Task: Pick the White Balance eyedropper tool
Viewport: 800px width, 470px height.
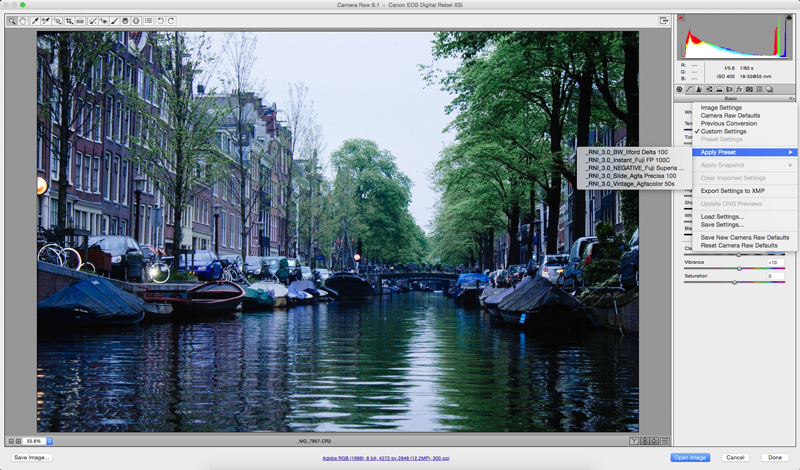Action: [x=35, y=20]
